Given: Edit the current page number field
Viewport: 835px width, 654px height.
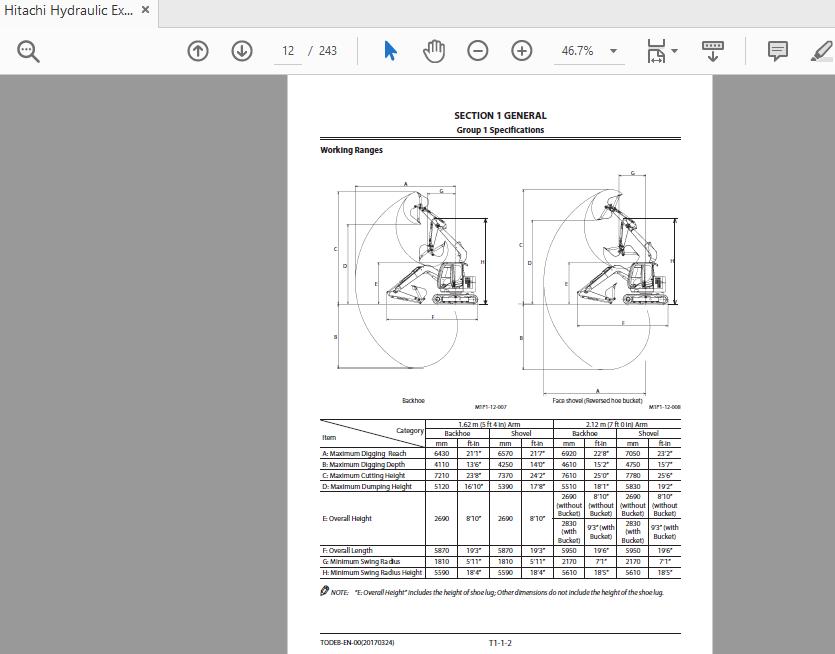Looking at the screenshot, I should [x=288, y=50].
